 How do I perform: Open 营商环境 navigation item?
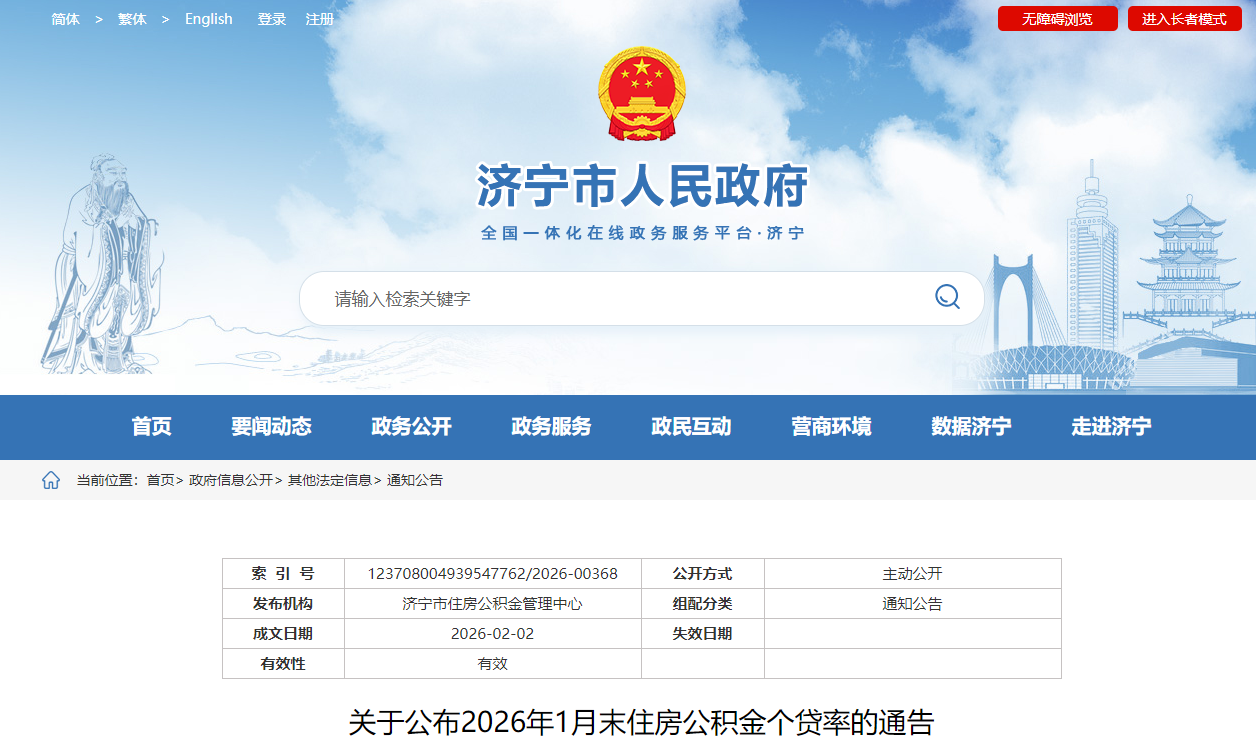pyautogui.click(x=831, y=427)
